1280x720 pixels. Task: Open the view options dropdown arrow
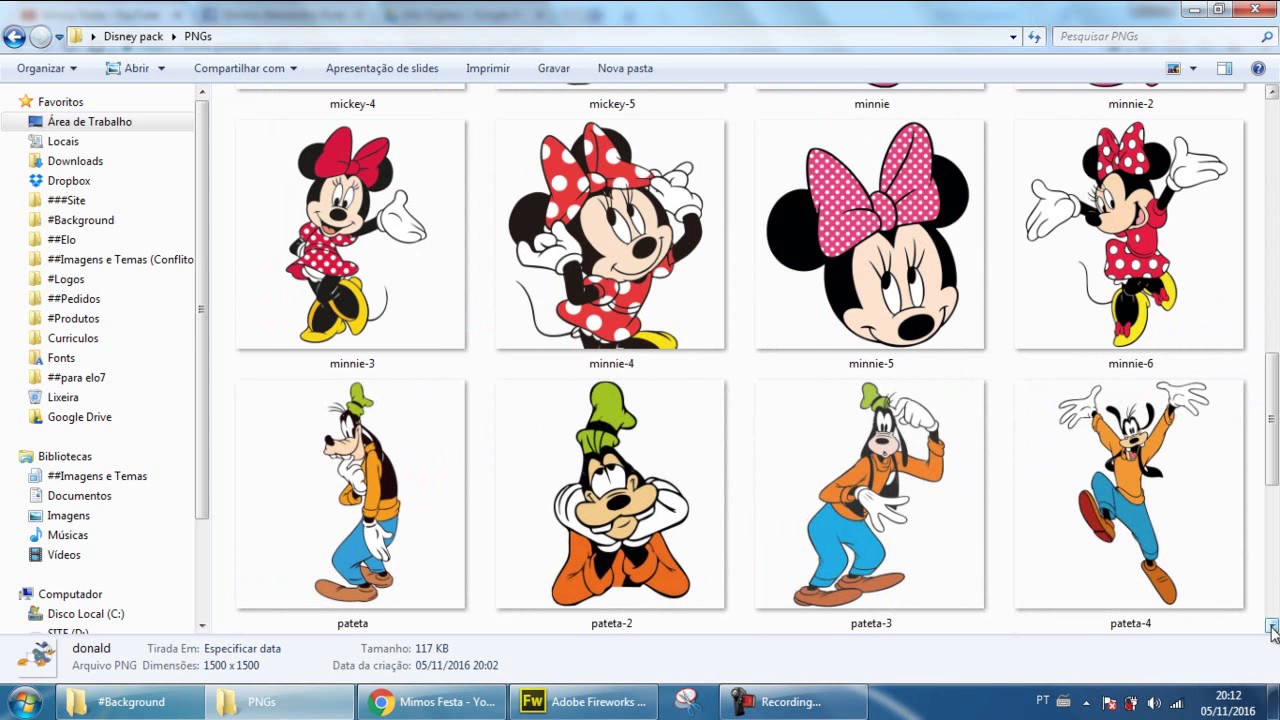point(1193,69)
